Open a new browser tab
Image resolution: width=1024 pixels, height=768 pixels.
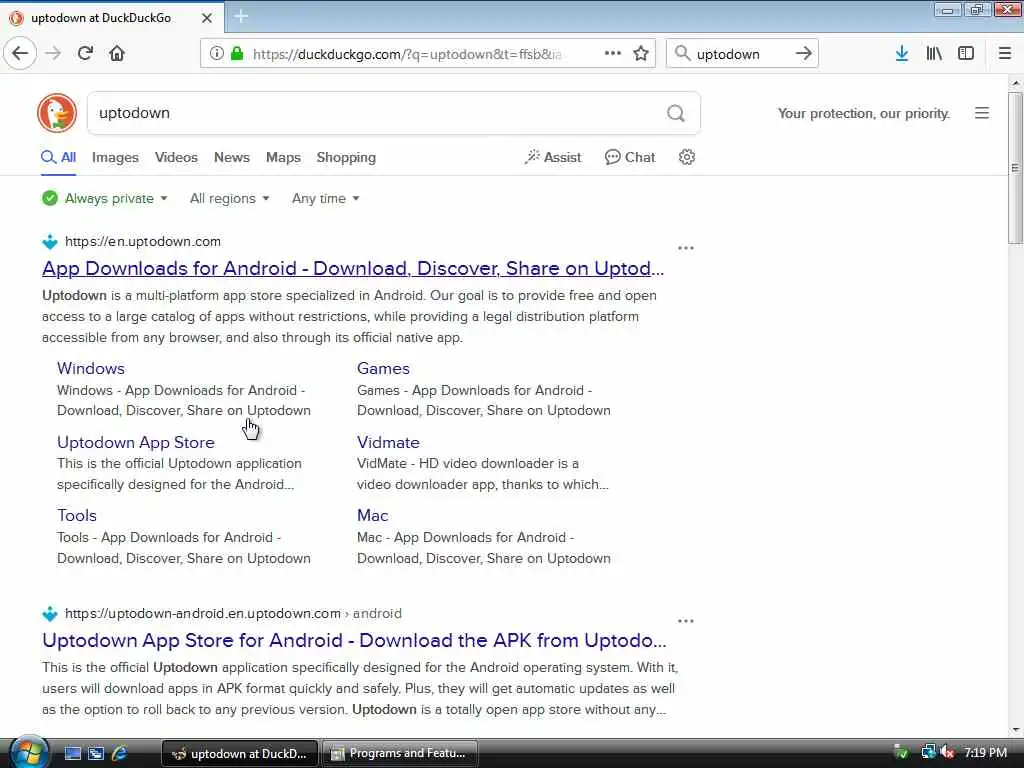[241, 17]
